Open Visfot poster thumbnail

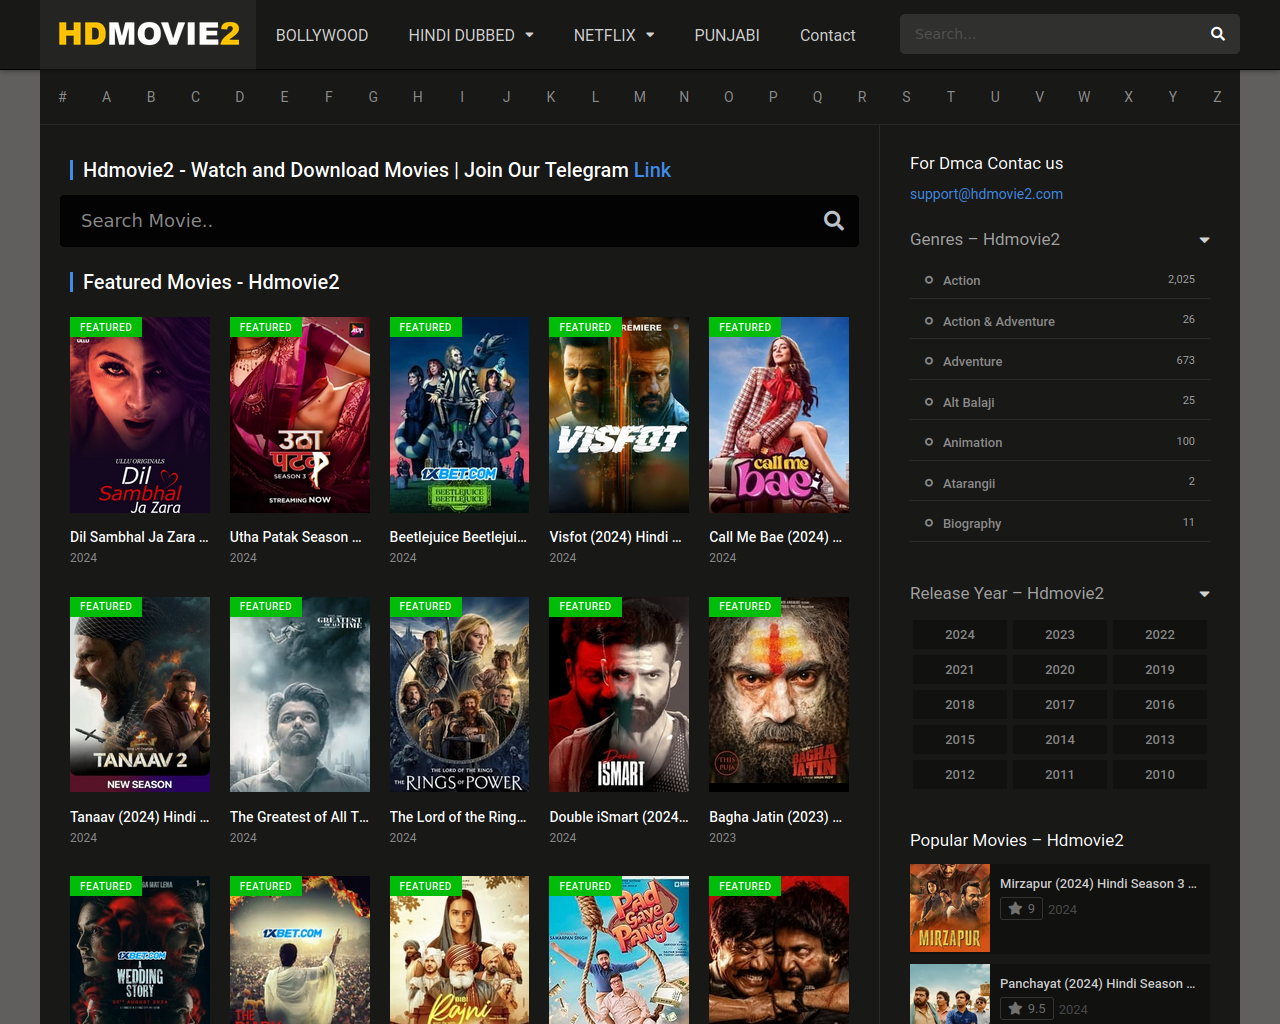click(619, 415)
